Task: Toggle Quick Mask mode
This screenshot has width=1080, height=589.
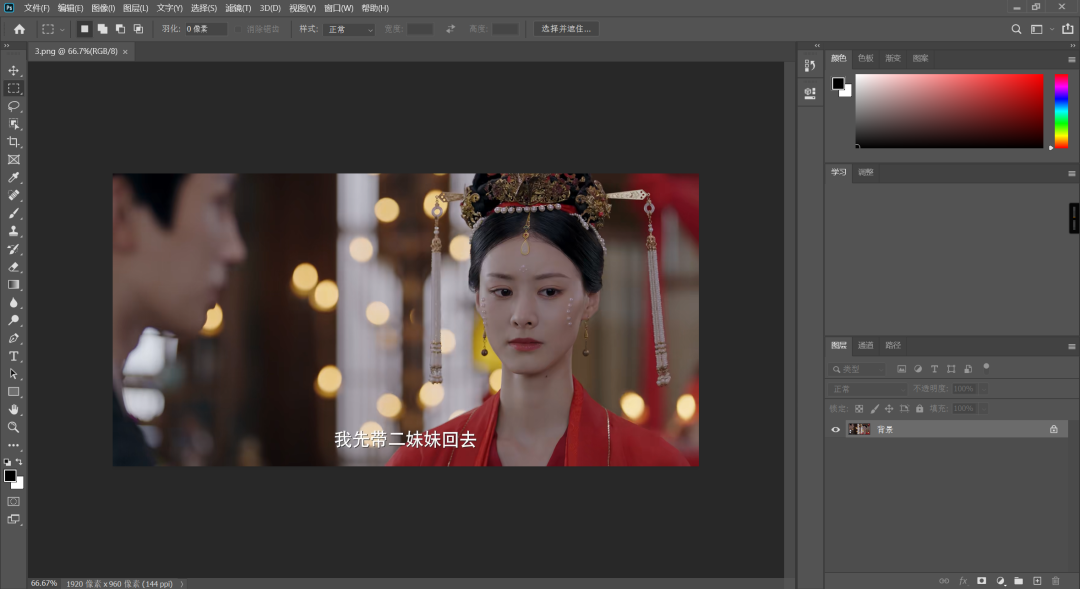Action: pyautogui.click(x=13, y=502)
